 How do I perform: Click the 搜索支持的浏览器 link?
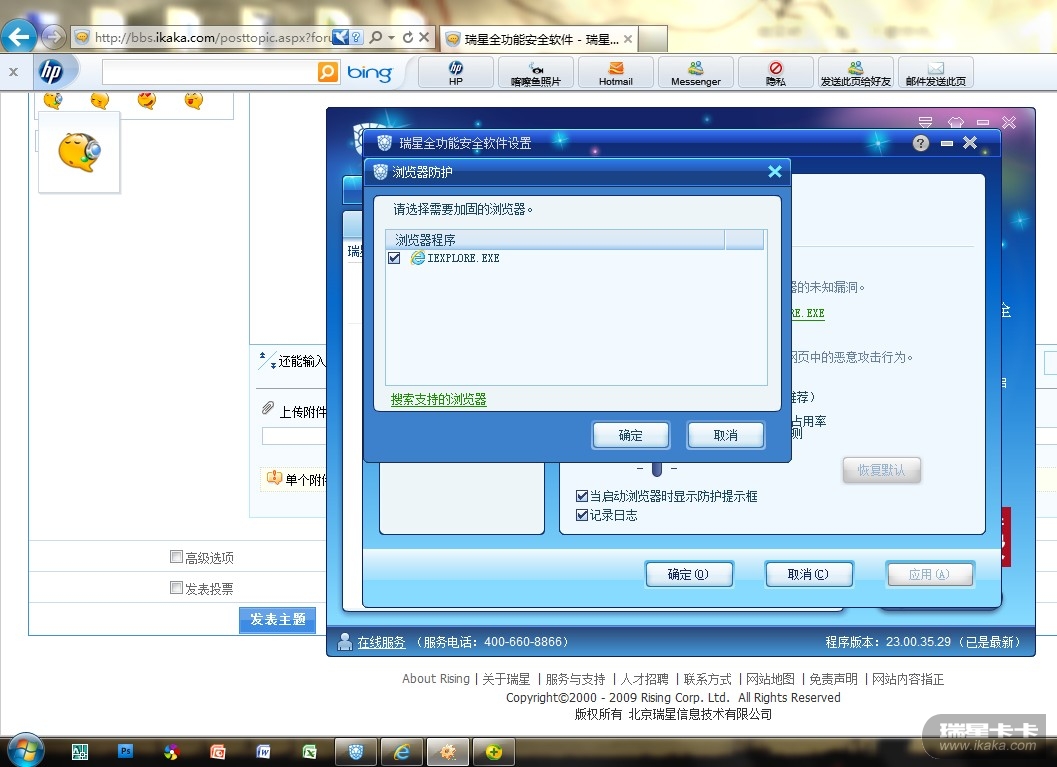tap(439, 399)
